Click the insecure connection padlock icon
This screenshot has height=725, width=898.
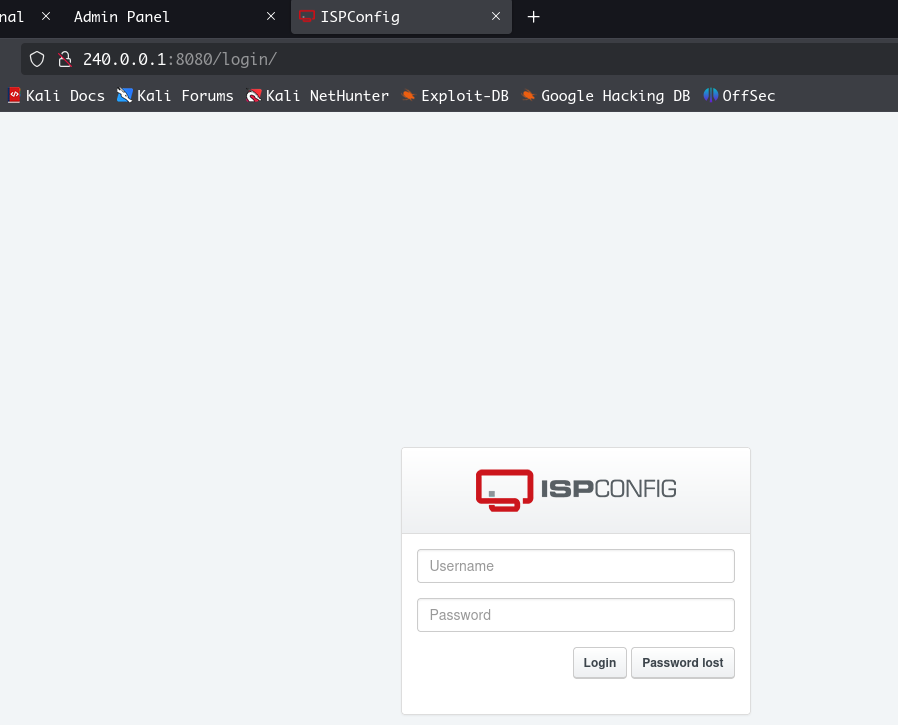(x=65, y=59)
